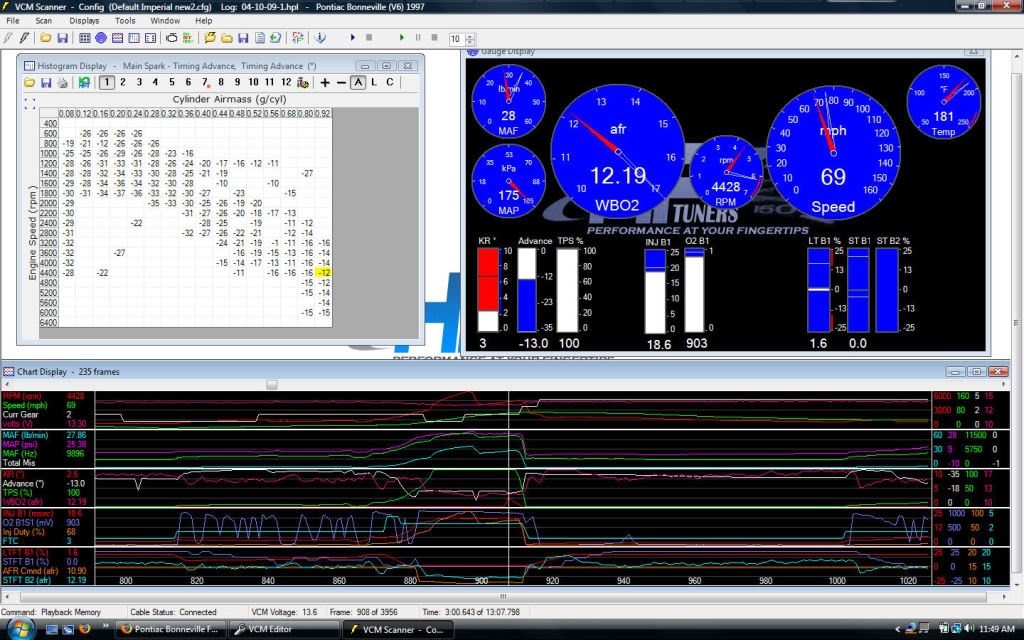Select histogram table 1 toggle
The image size is (1024, 640).
[x=106, y=82]
